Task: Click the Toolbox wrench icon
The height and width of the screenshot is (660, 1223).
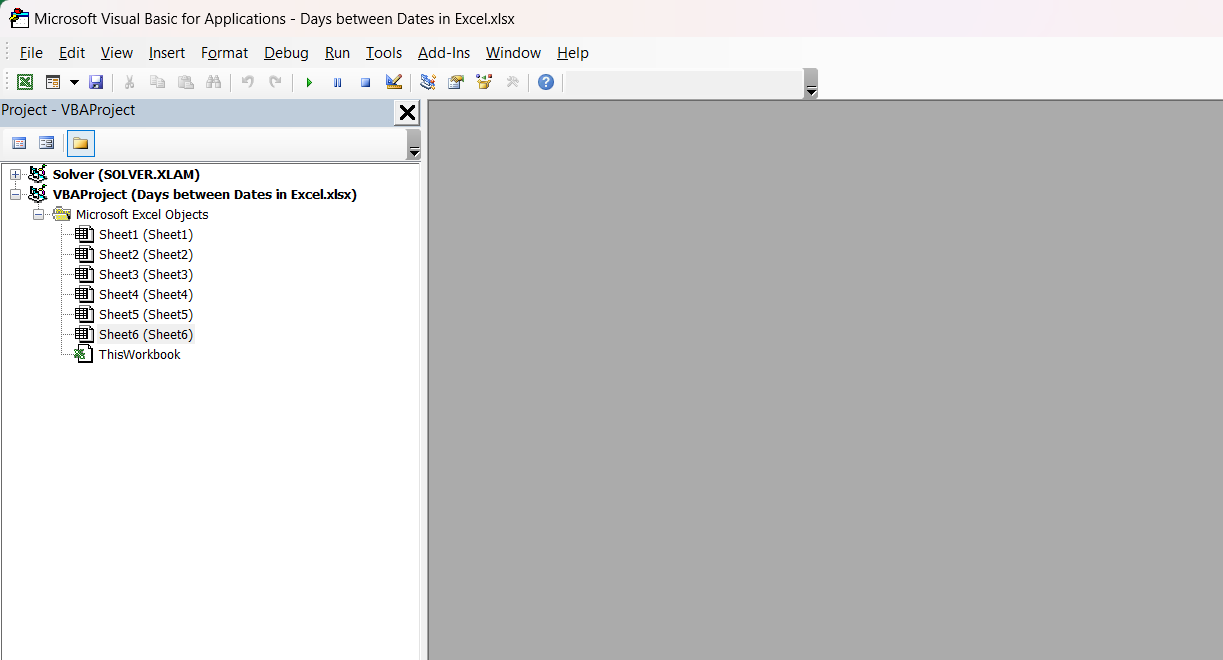Action: pos(512,82)
